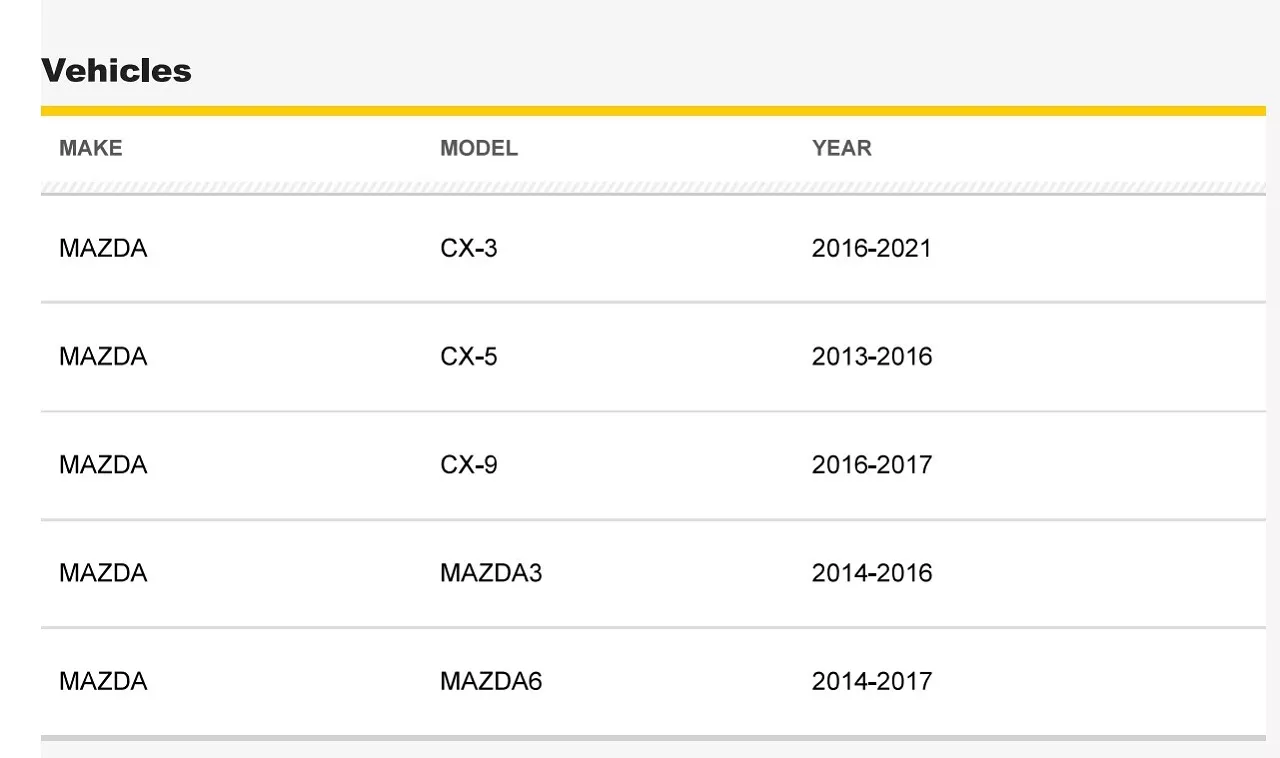Select the CX-5 model cell
This screenshot has height=758, width=1280.
pos(469,356)
